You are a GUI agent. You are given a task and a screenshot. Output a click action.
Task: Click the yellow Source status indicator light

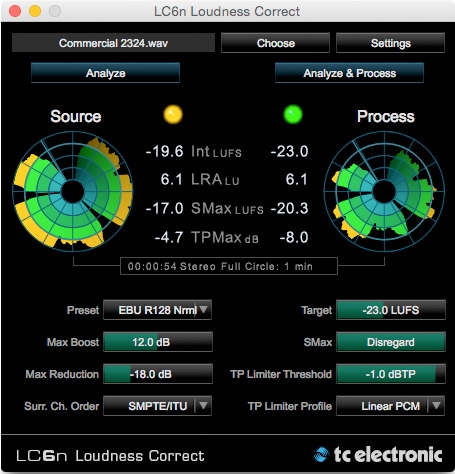173,114
